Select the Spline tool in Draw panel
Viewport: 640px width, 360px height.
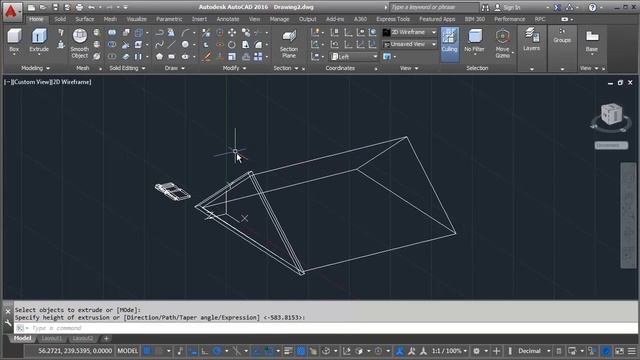pos(159,44)
